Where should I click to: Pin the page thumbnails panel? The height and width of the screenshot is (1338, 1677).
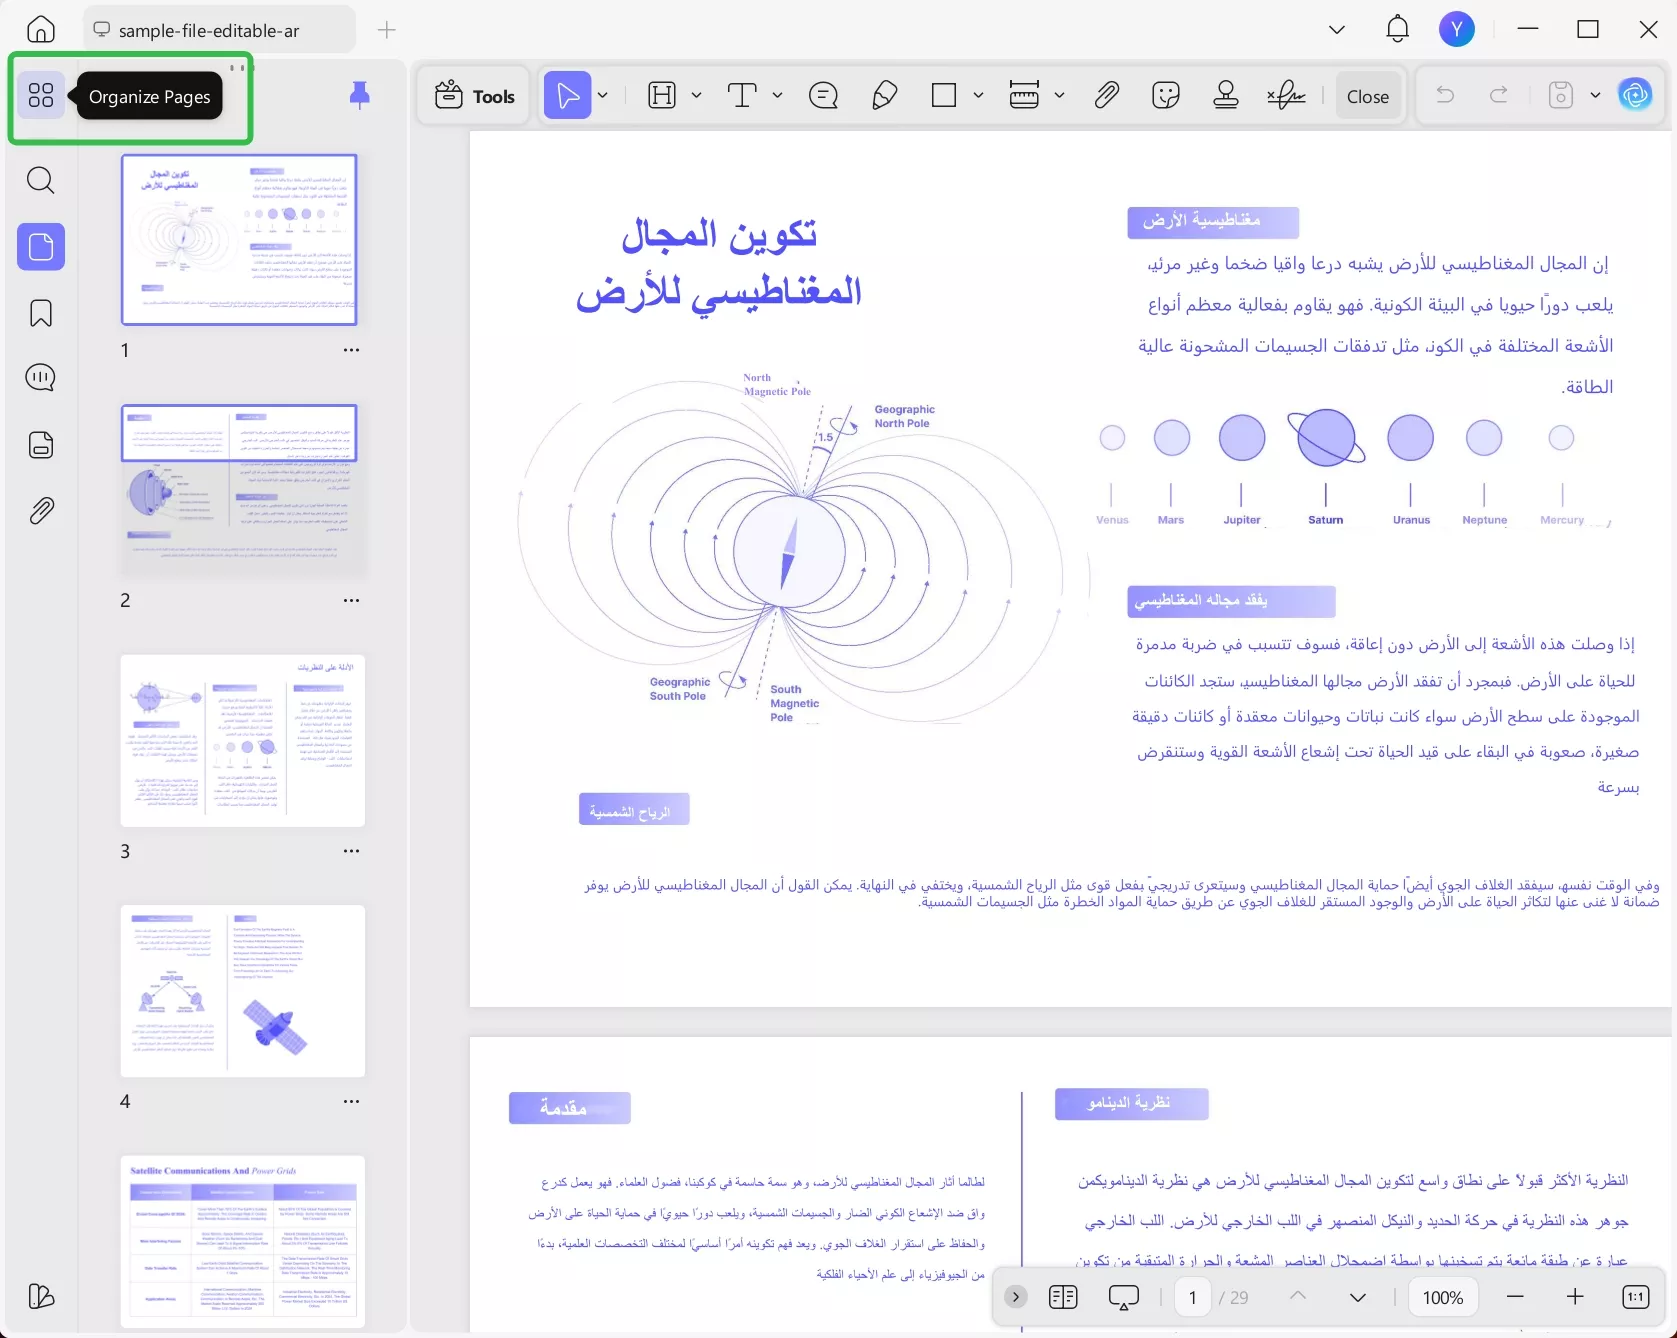pyautogui.click(x=359, y=95)
